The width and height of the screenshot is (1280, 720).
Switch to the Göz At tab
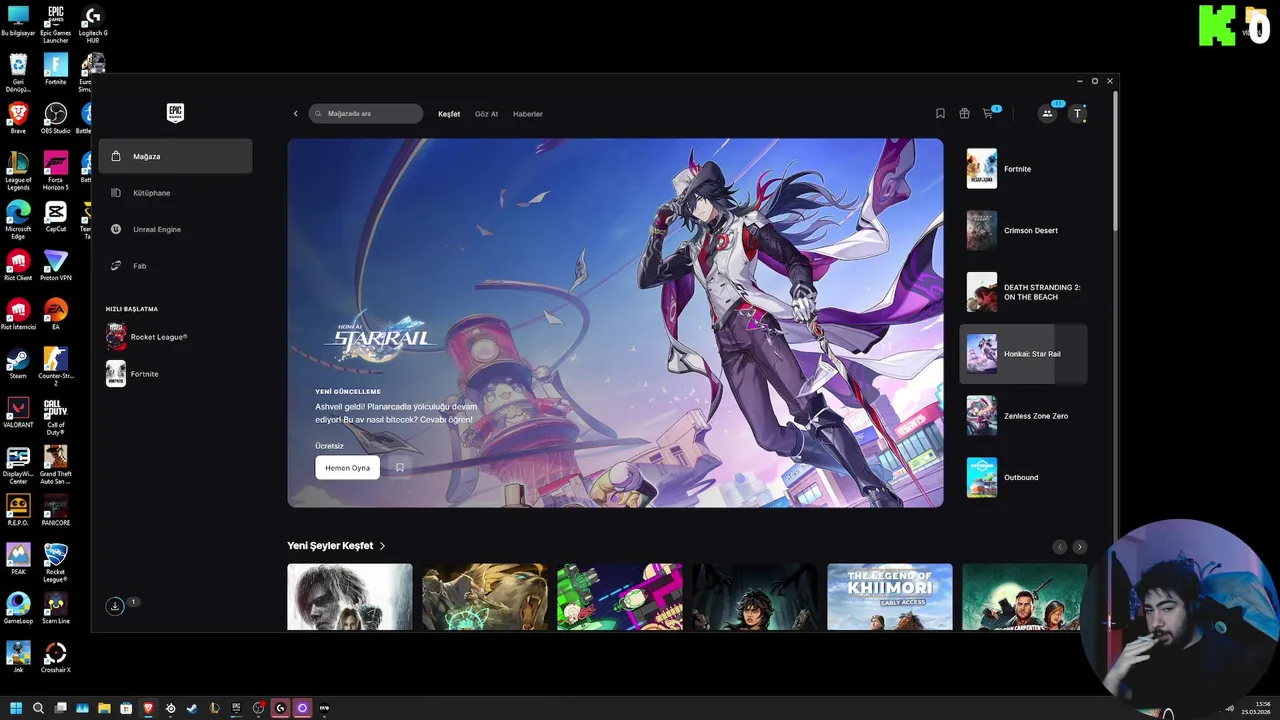pos(486,114)
